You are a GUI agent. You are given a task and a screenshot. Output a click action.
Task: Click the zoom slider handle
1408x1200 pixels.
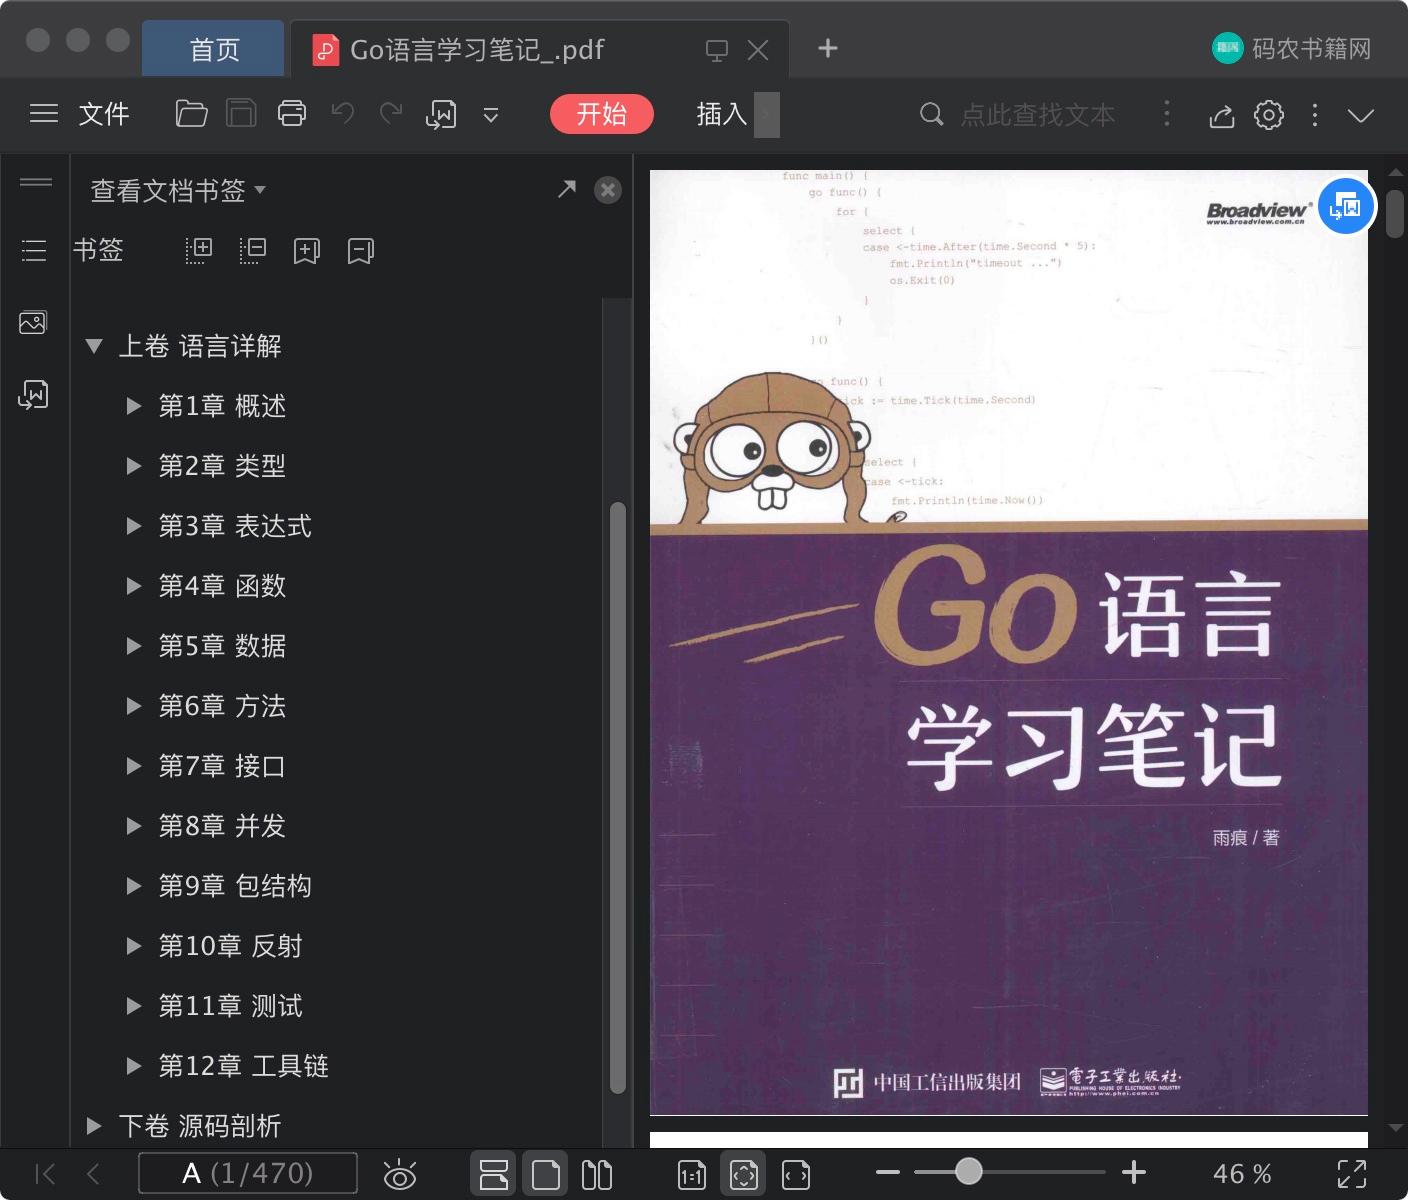968,1171
